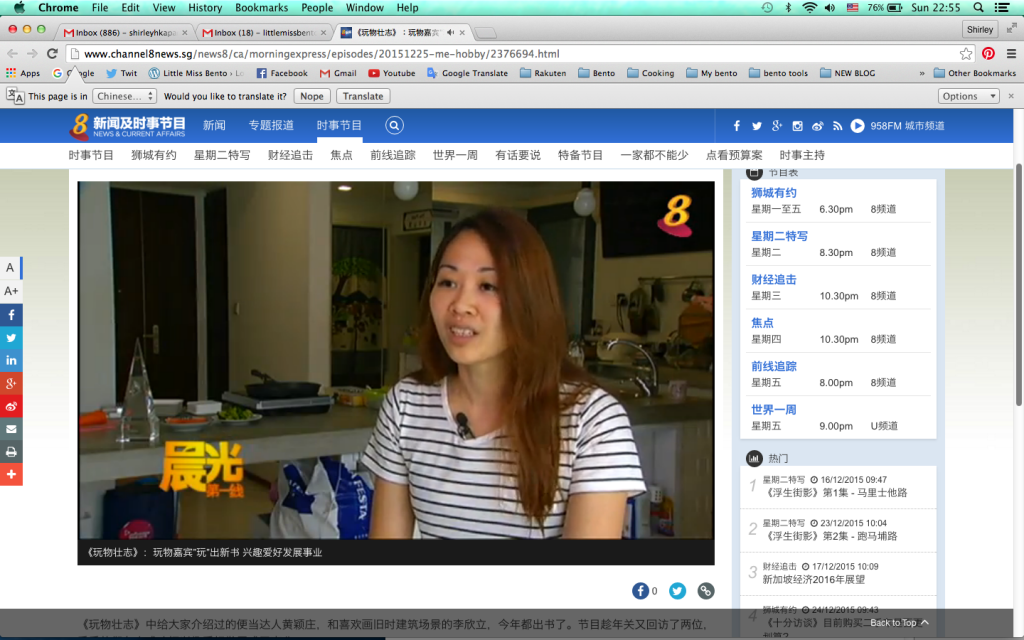This screenshot has width=1024, height=640.
Task: Share via the Facebook button in left sidebar
Action: click(x=11, y=315)
